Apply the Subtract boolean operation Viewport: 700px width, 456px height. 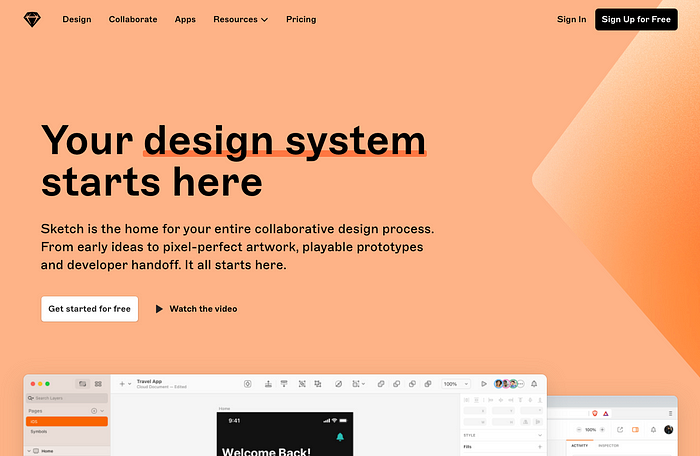[396, 384]
